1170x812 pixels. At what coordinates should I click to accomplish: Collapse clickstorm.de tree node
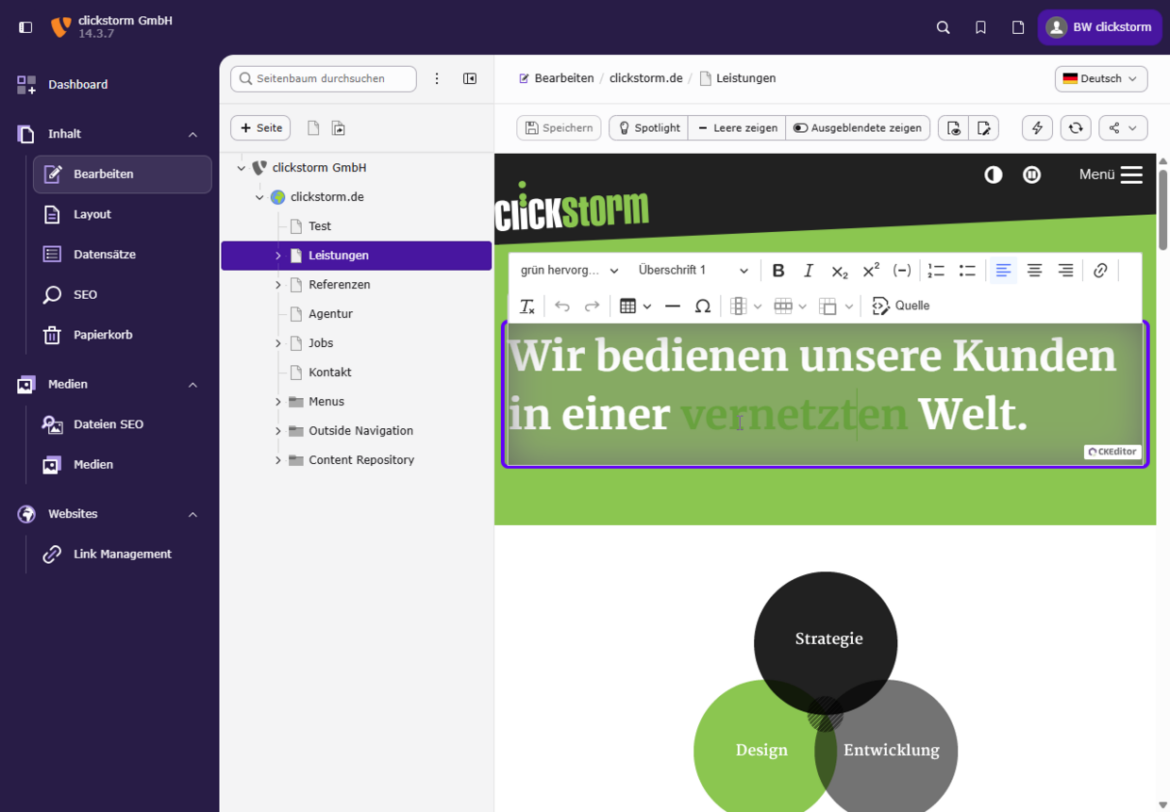[x=259, y=197]
